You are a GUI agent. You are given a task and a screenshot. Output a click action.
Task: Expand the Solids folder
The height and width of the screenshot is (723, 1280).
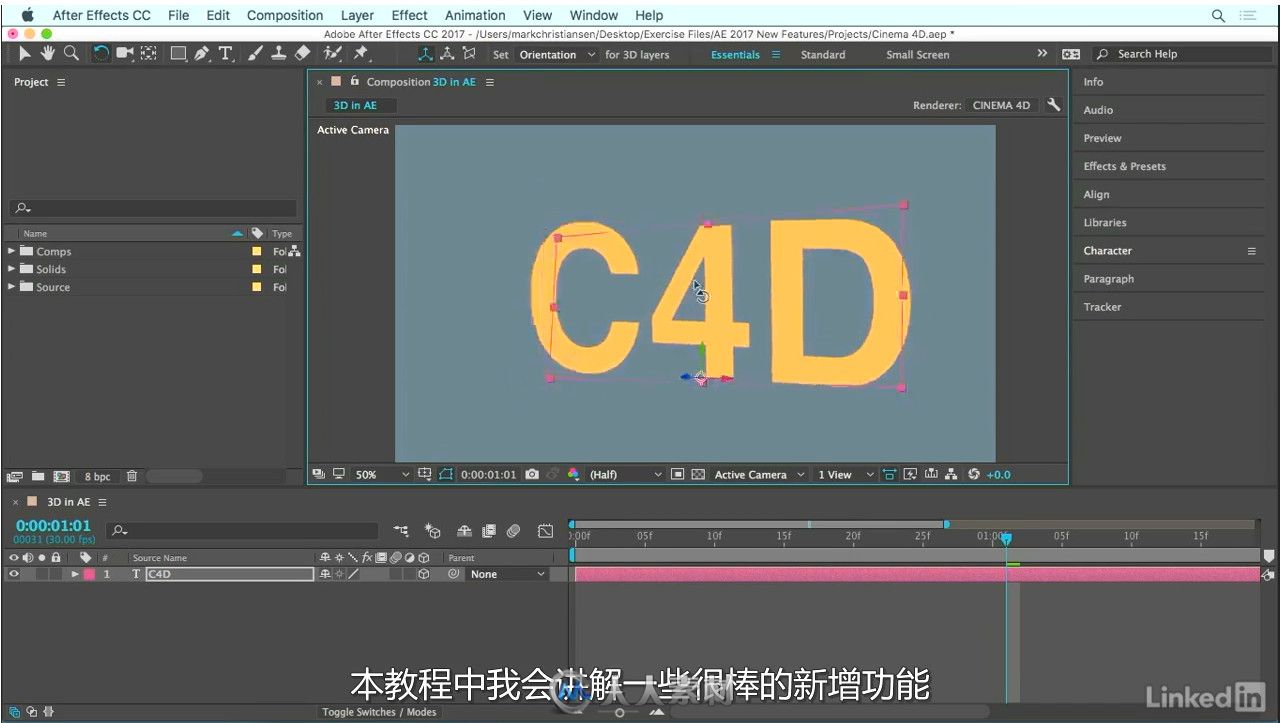point(11,269)
